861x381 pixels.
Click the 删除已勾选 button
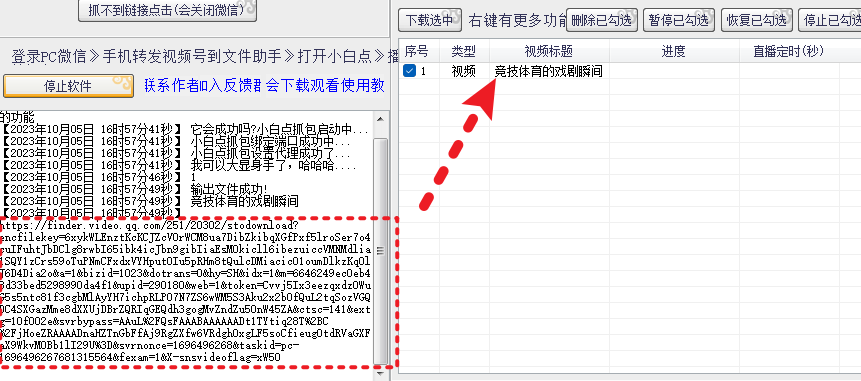click(602, 20)
